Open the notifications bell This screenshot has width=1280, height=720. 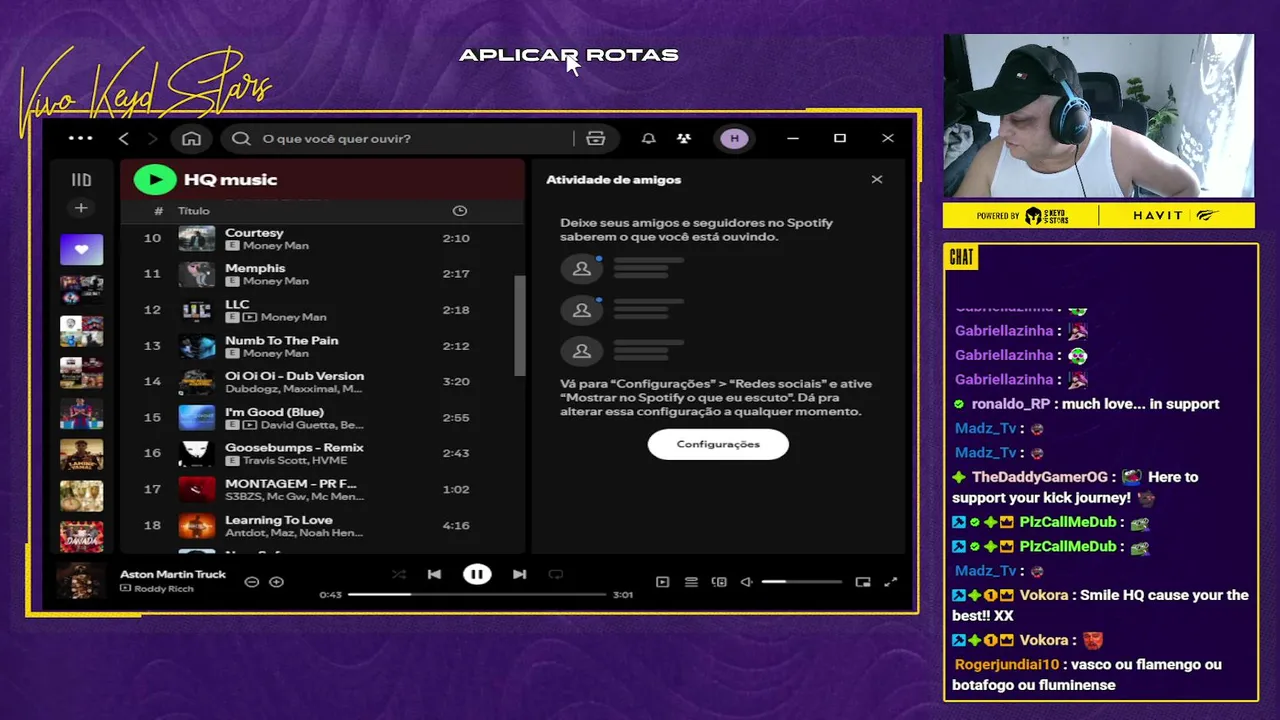coord(648,138)
